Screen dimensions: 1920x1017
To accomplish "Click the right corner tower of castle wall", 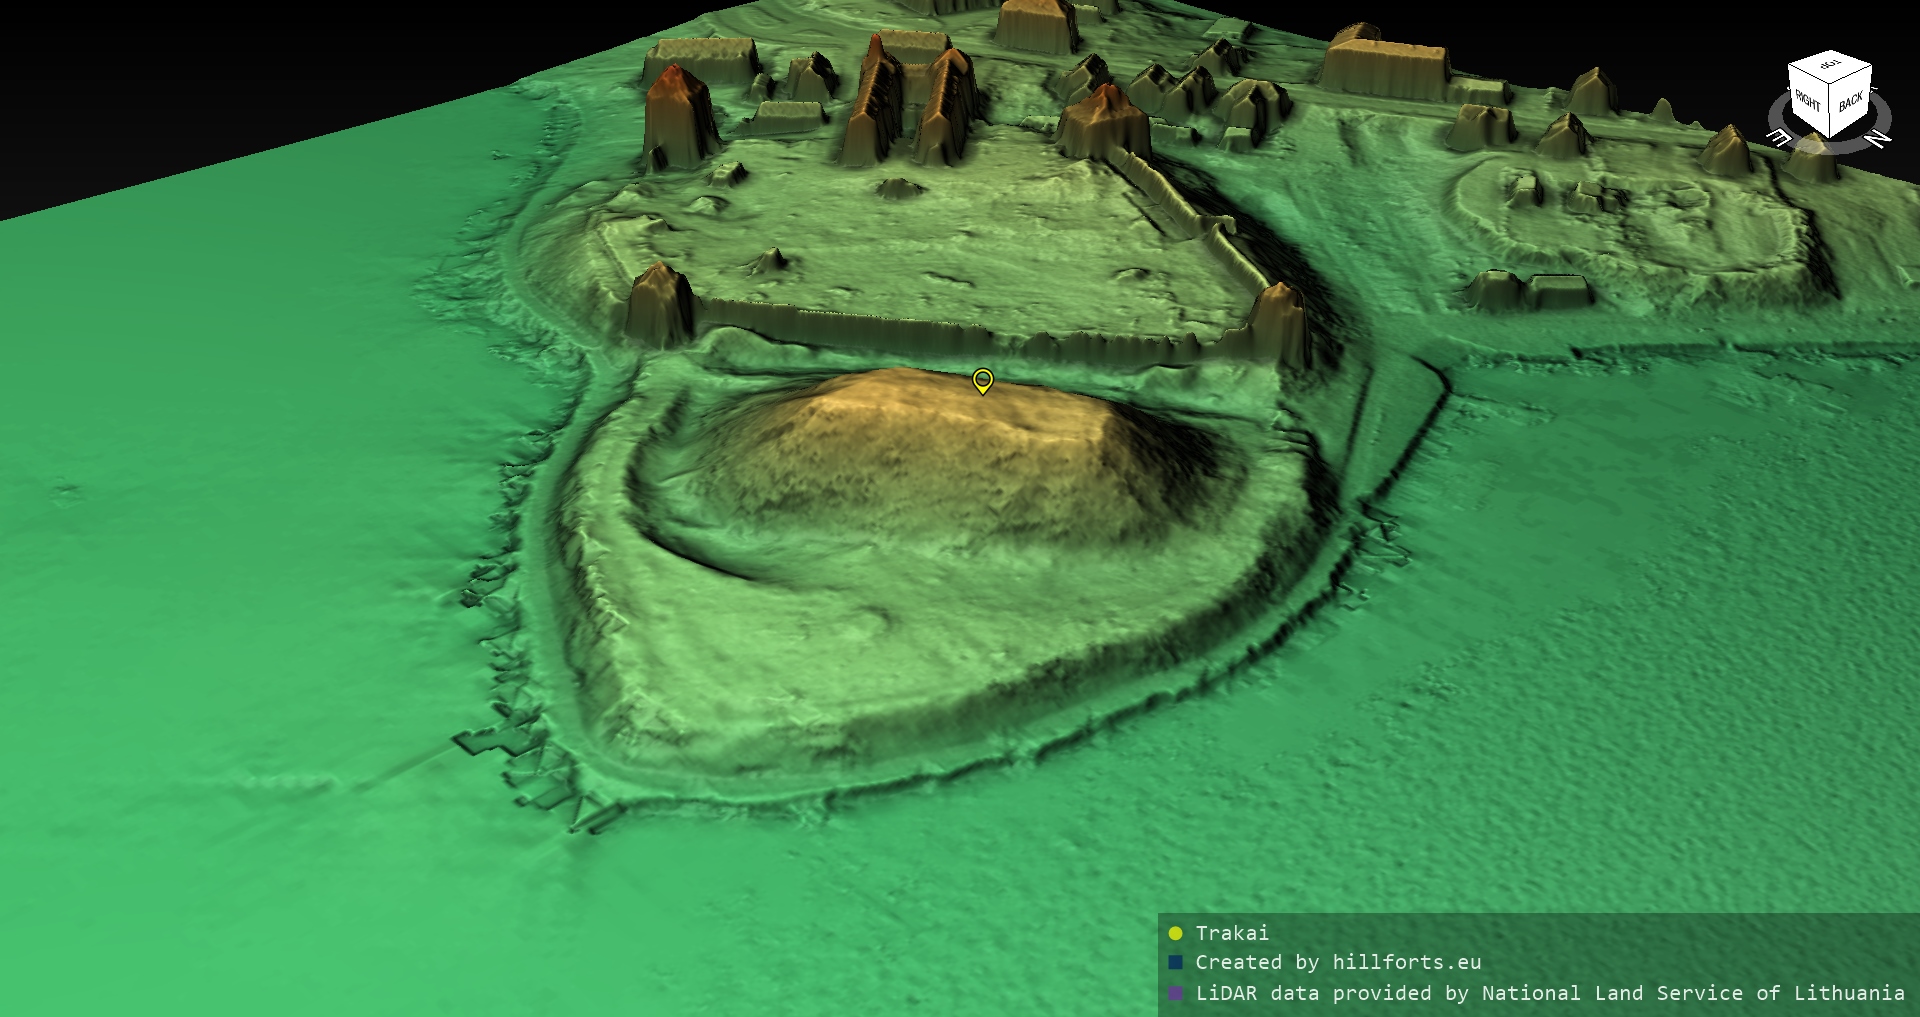I will click(x=1279, y=320).
